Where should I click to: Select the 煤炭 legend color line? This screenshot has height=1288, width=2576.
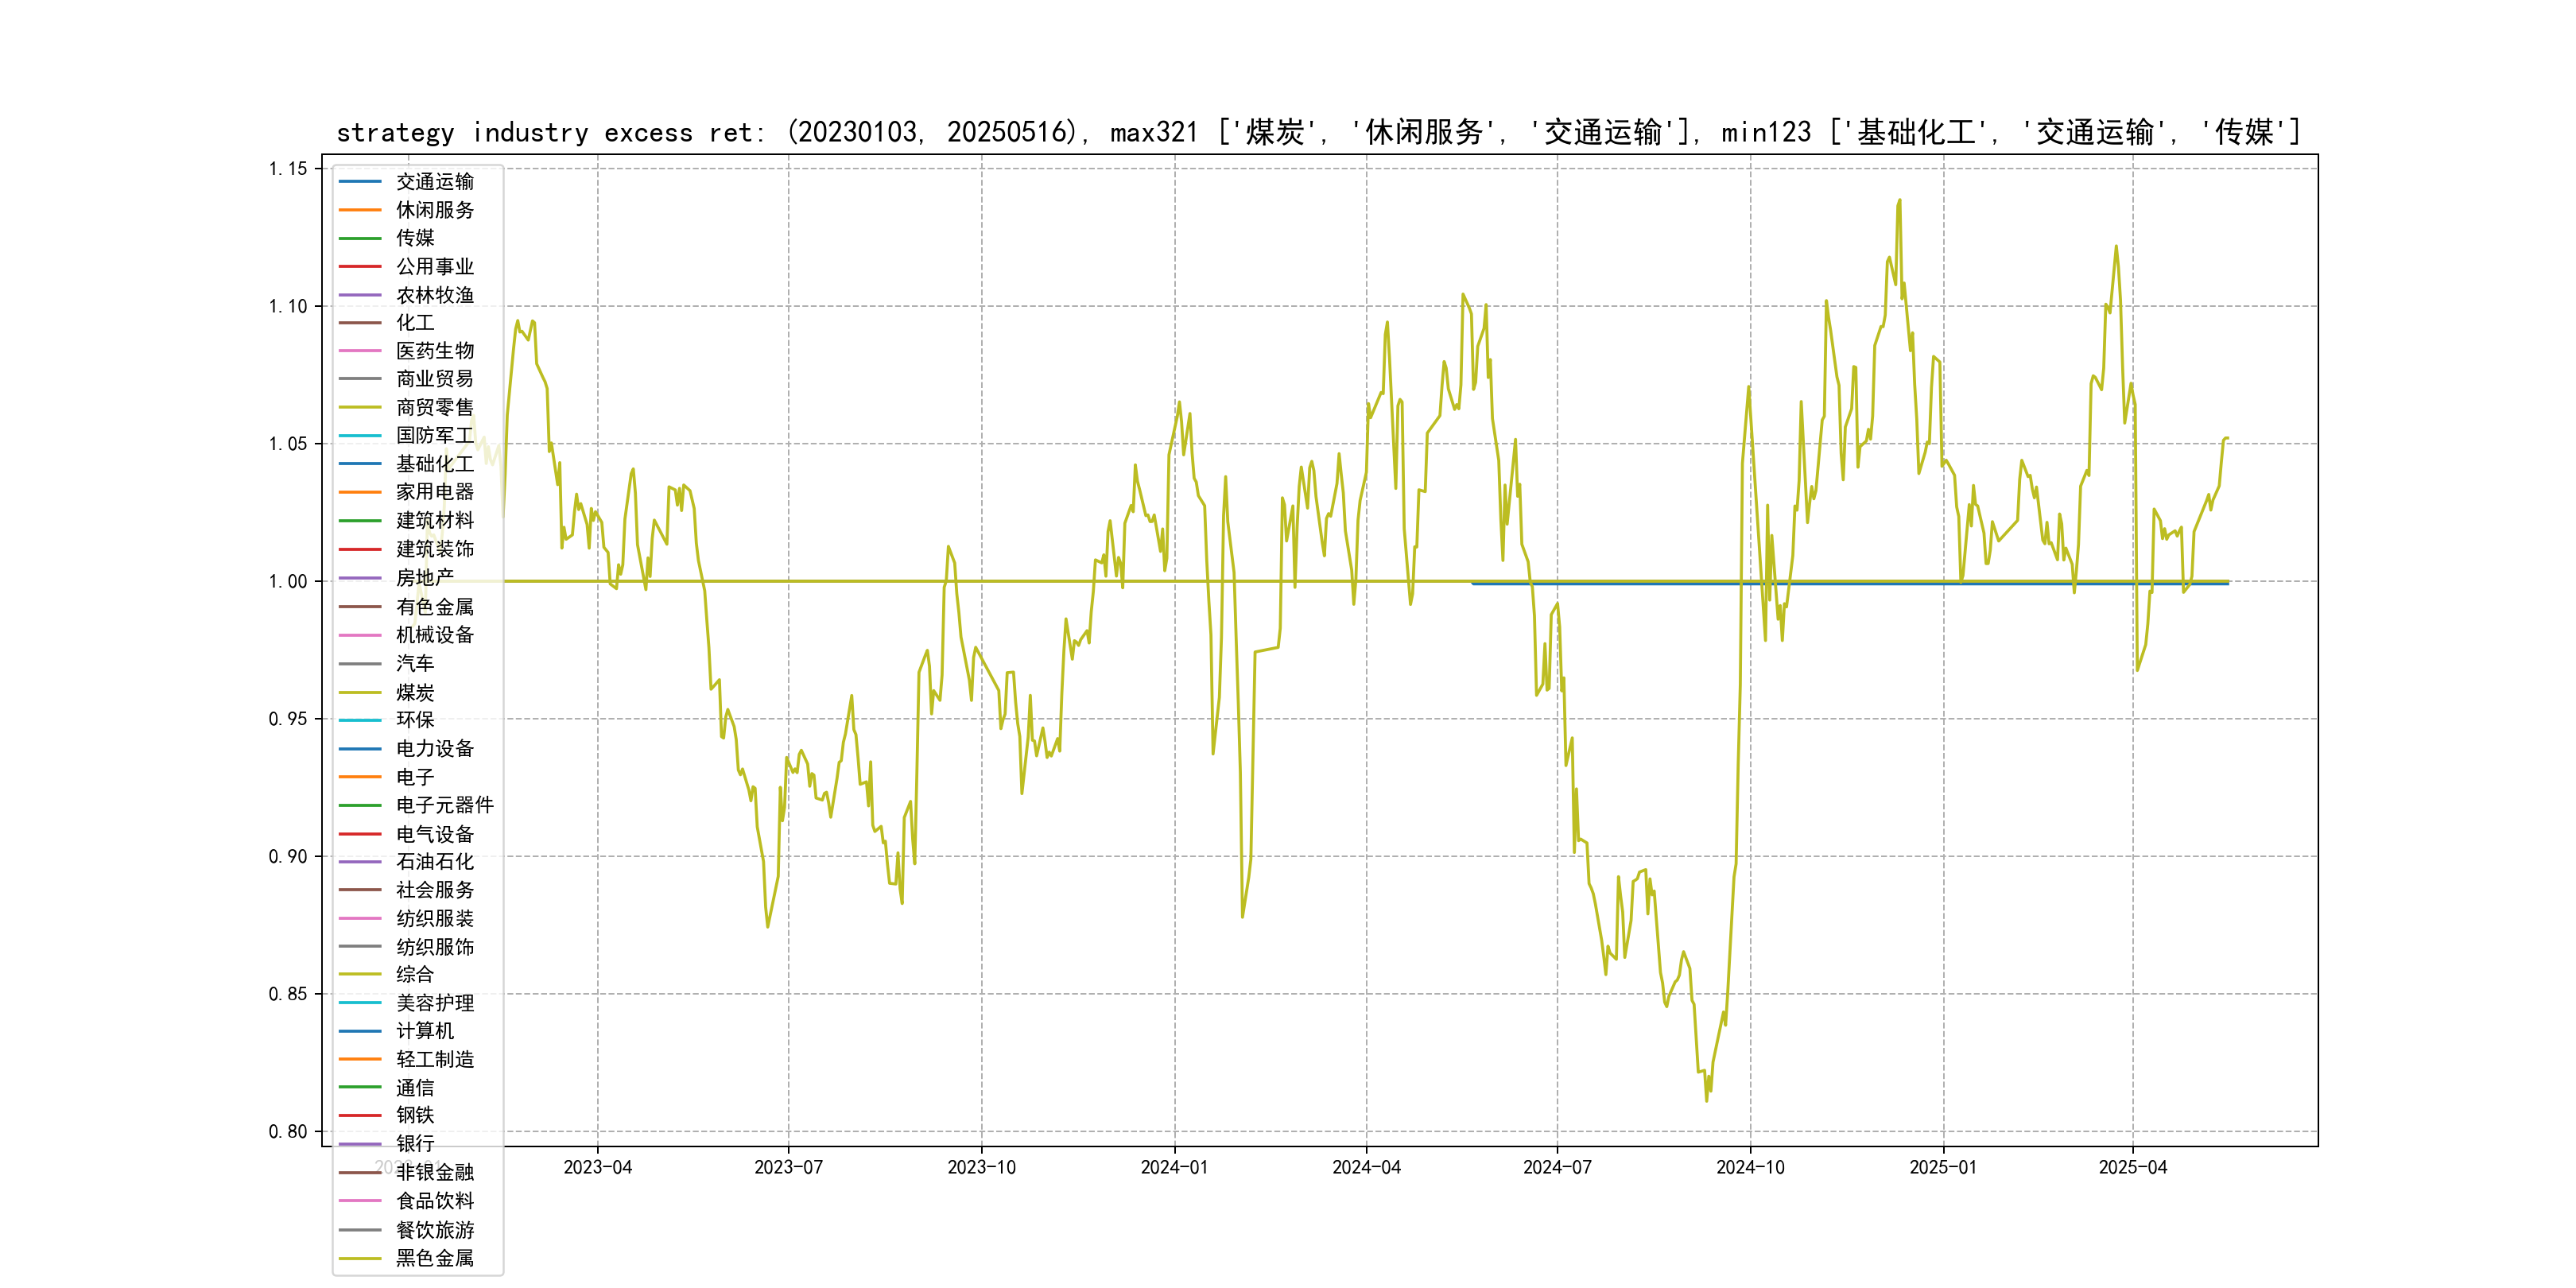(360, 692)
